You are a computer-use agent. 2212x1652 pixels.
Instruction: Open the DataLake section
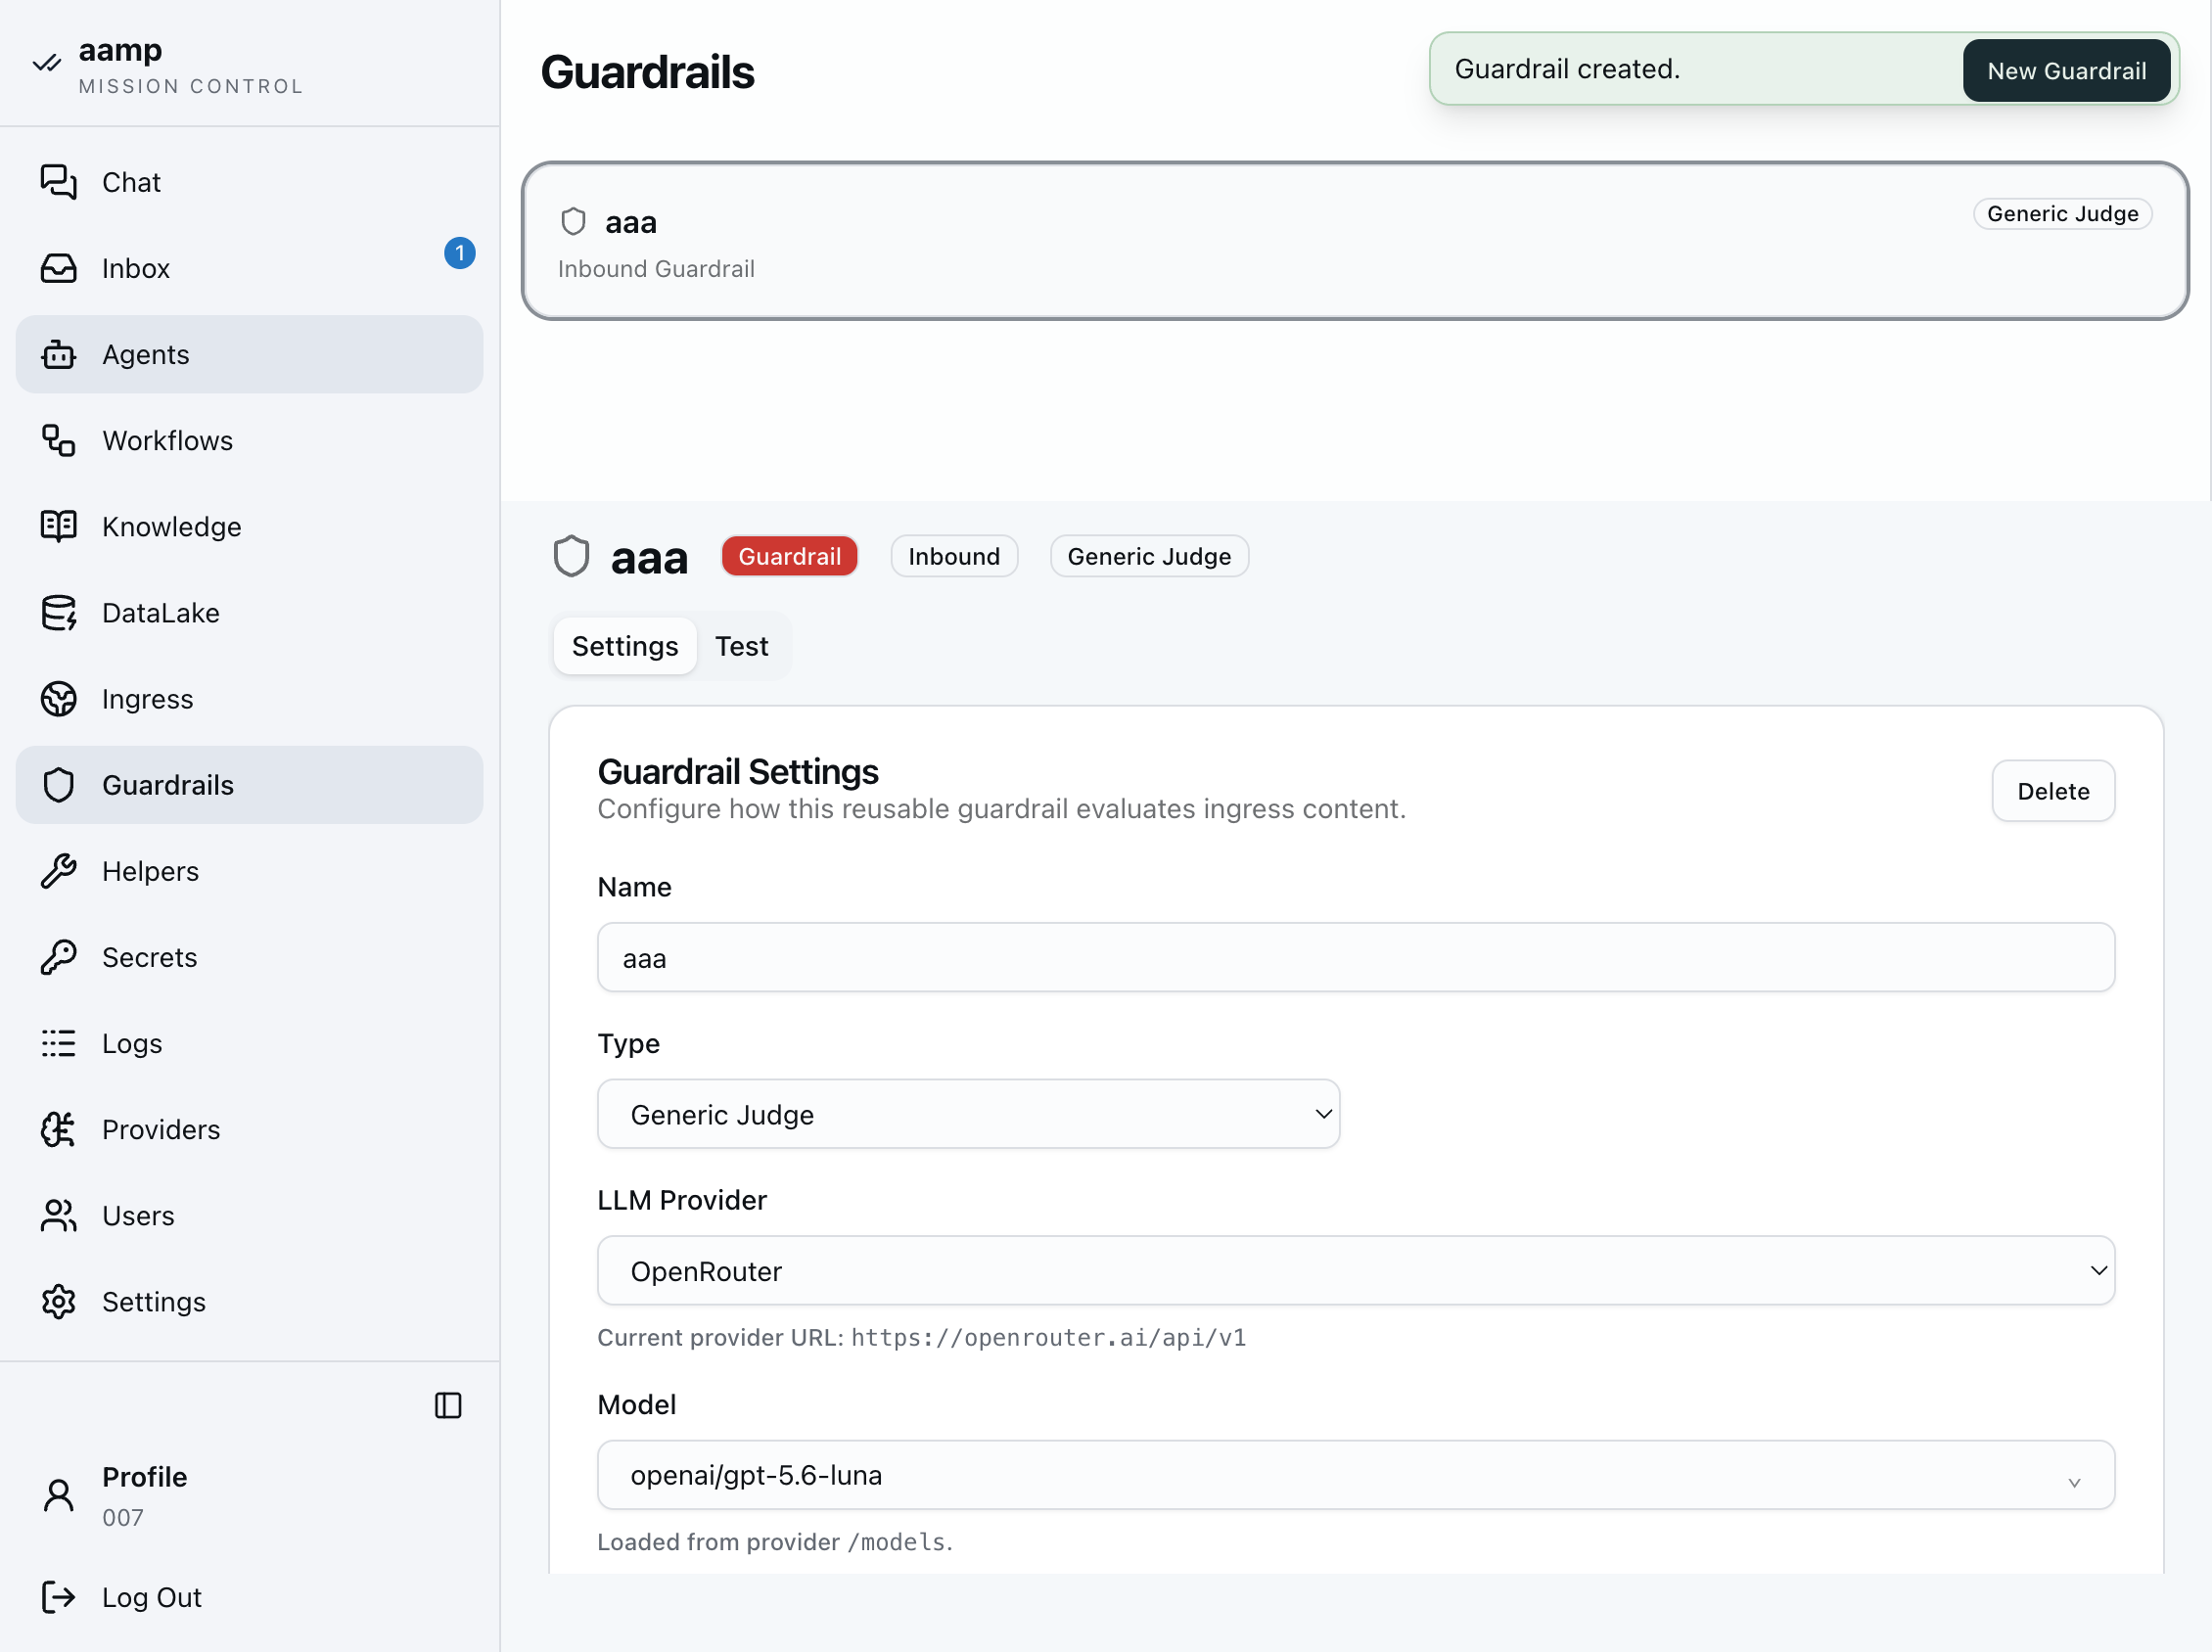(249, 612)
